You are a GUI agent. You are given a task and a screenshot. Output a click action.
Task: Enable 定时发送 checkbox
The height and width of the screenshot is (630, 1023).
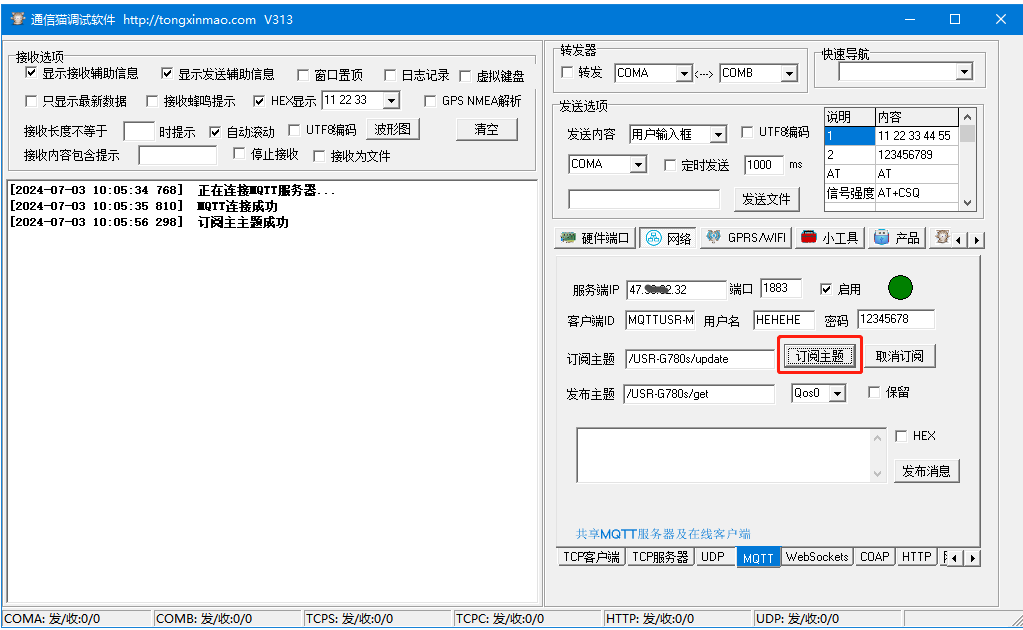coord(669,165)
